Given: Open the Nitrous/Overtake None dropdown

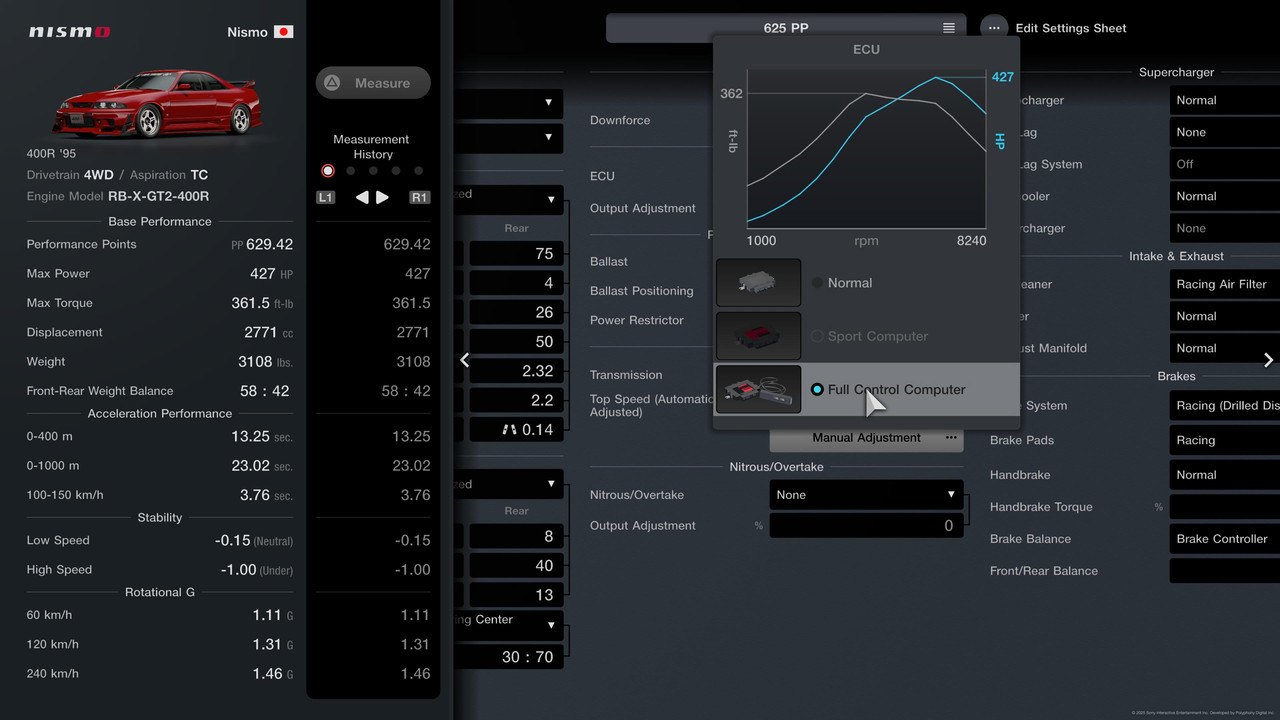Looking at the screenshot, I should (x=866, y=495).
